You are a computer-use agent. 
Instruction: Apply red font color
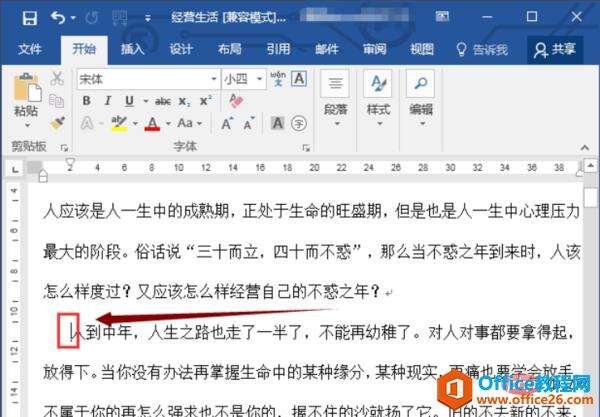(x=152, y=124)
